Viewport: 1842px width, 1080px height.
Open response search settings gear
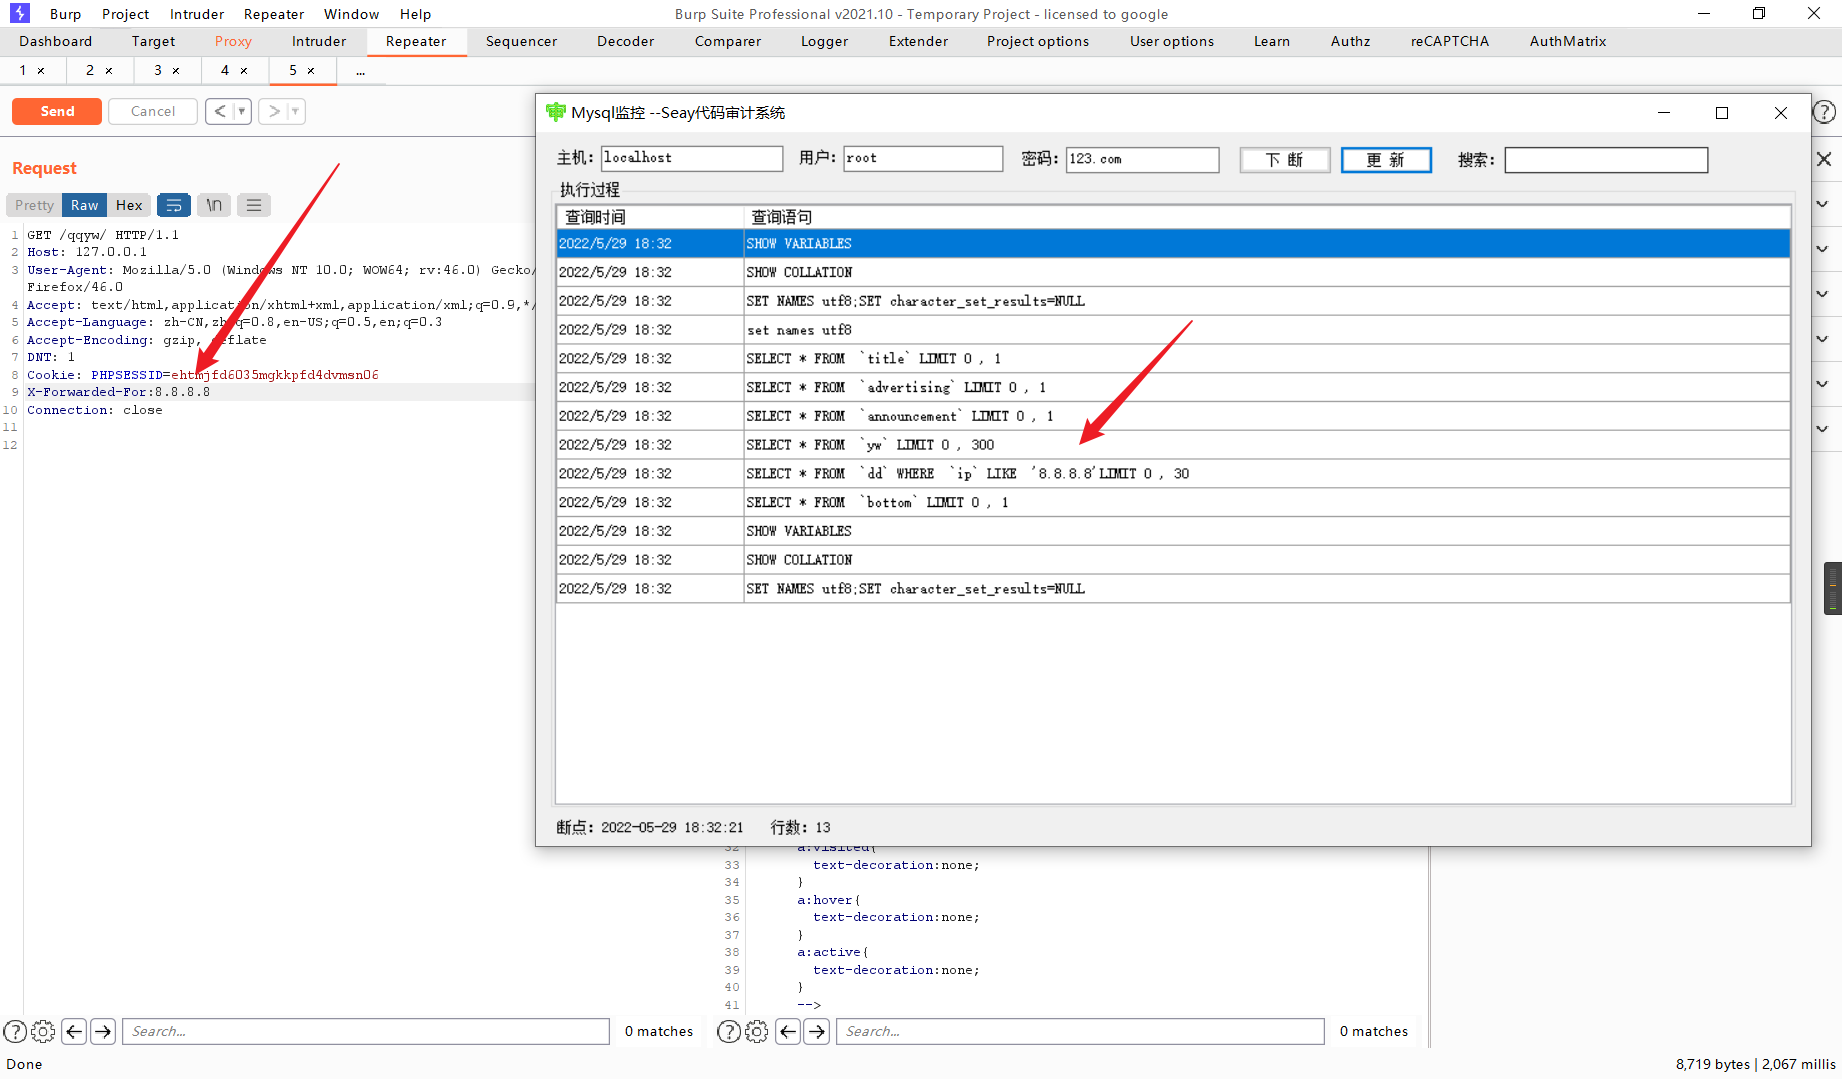pyautogui.click(x=757, y=1031)
